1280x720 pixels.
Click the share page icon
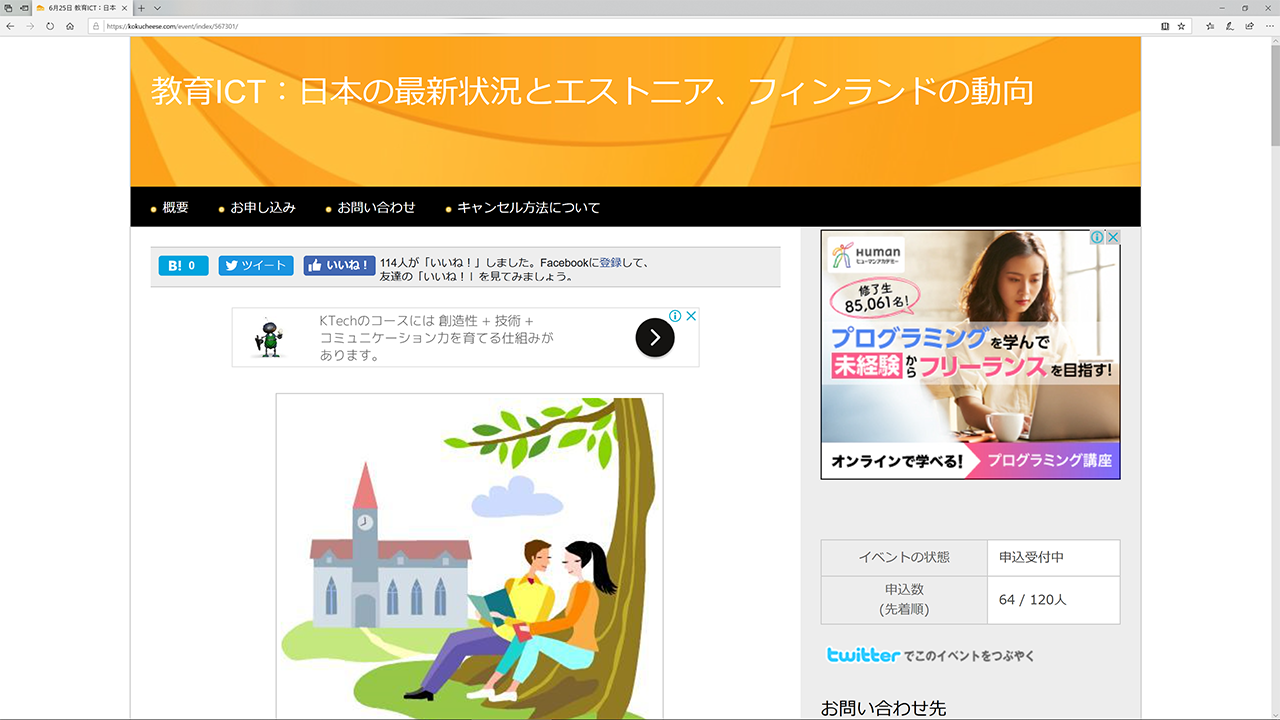tap(1249, 26)
